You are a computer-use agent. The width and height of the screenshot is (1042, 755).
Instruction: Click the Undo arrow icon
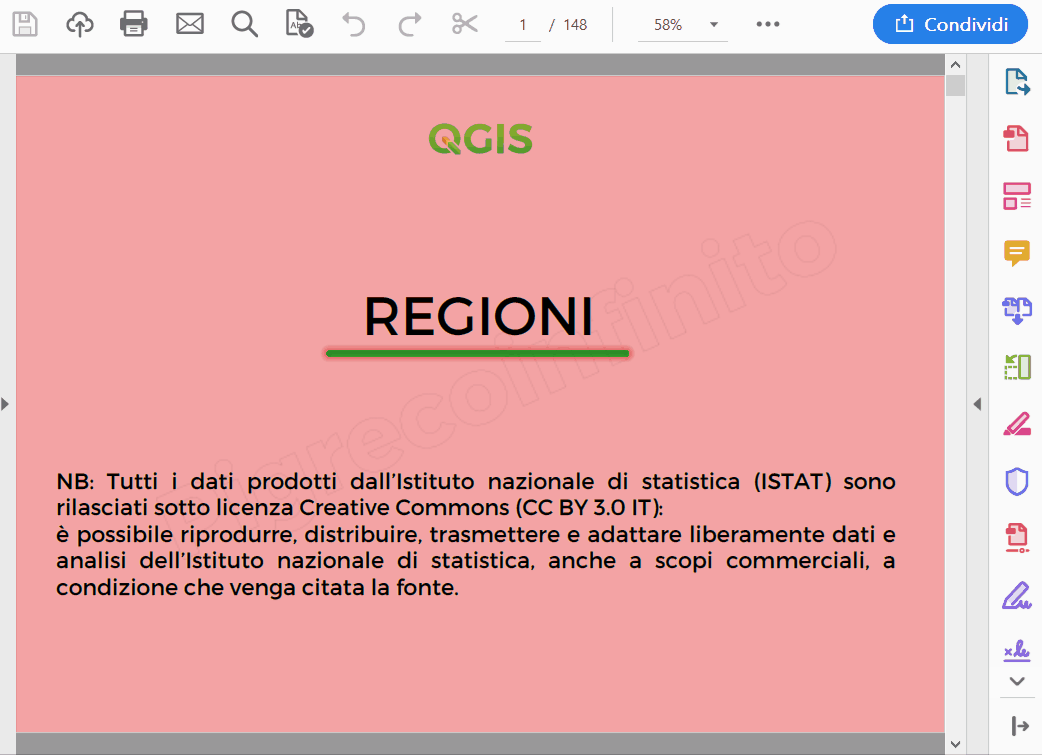tap(354, 24)
